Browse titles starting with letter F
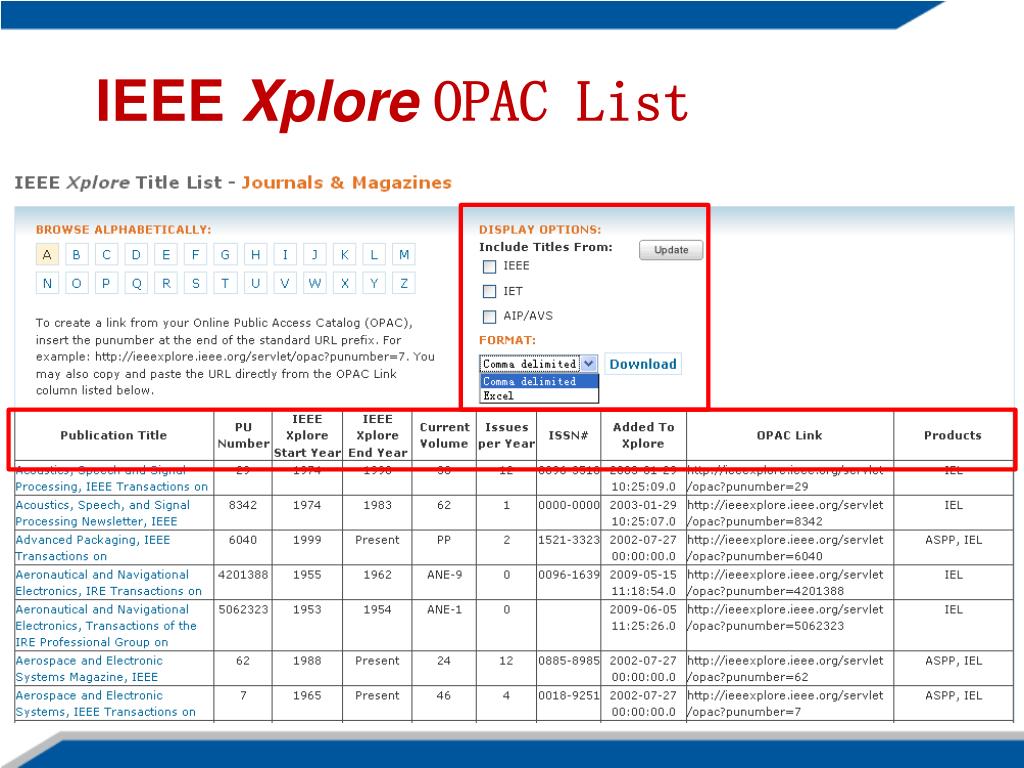Image resolution: width=1024 pixels, height=768 pixels. coord(195,255)
